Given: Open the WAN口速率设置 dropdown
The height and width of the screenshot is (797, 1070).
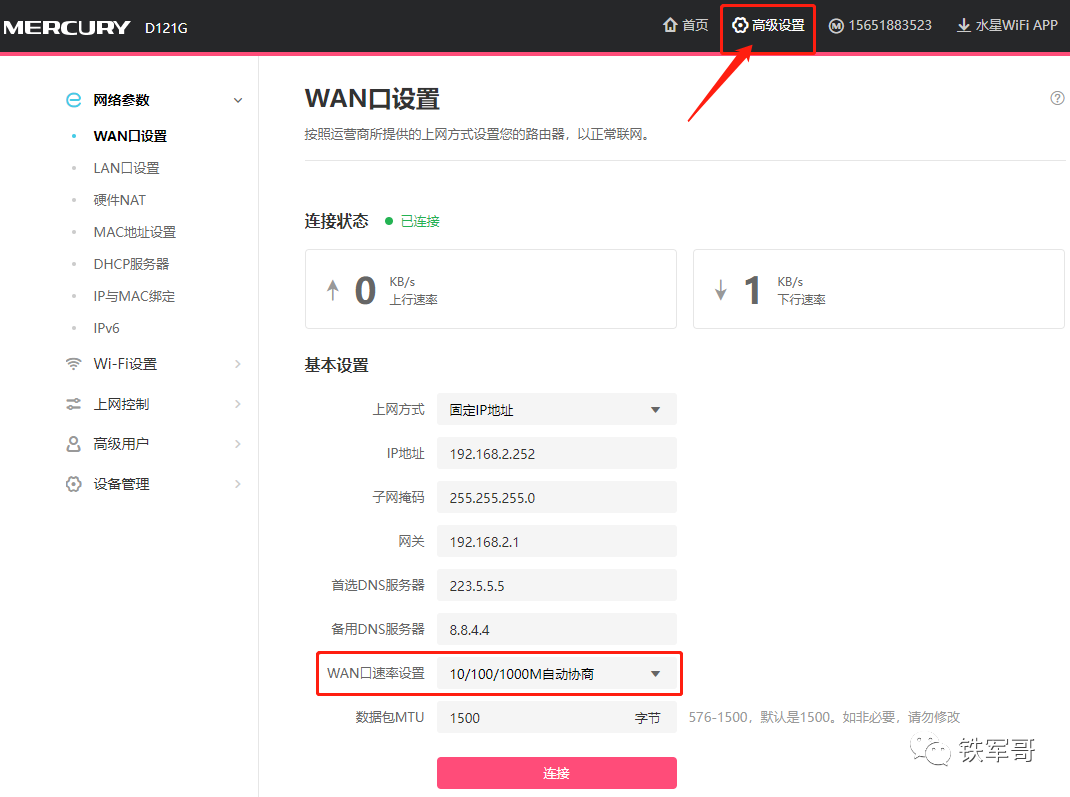Looking at the screenshot, I should coord(556,674).
